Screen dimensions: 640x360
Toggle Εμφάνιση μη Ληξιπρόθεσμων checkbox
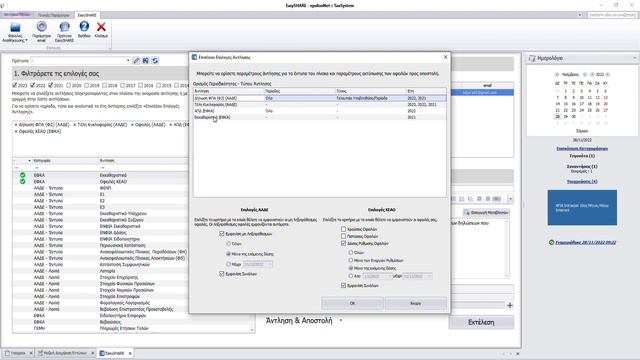tap(222, 234)
